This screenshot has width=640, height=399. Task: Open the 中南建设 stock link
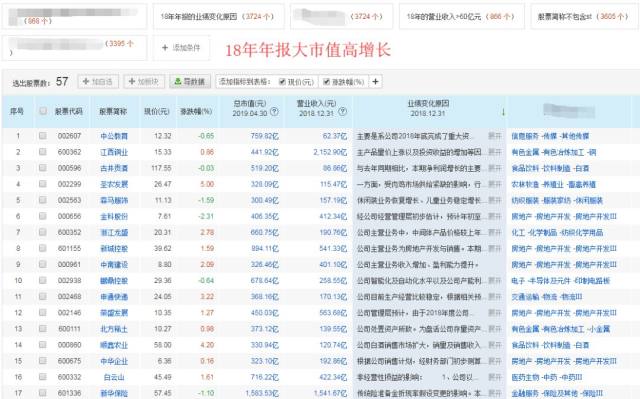pos(114,264)
